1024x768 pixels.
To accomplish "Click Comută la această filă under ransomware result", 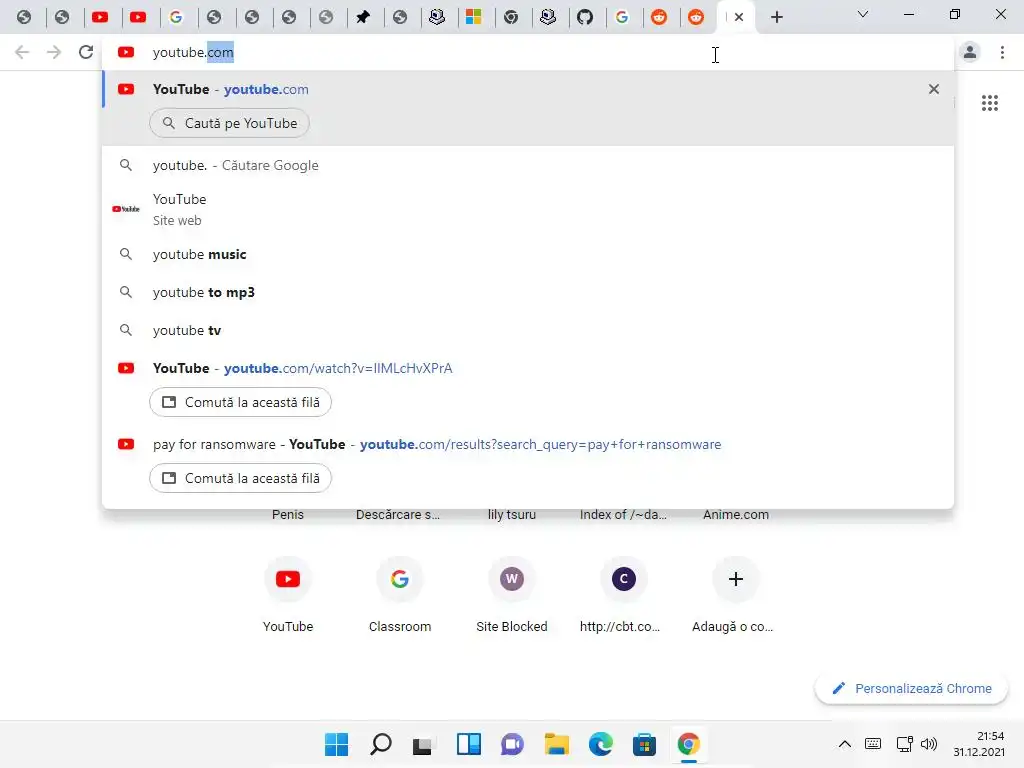I will coord(240,478).
